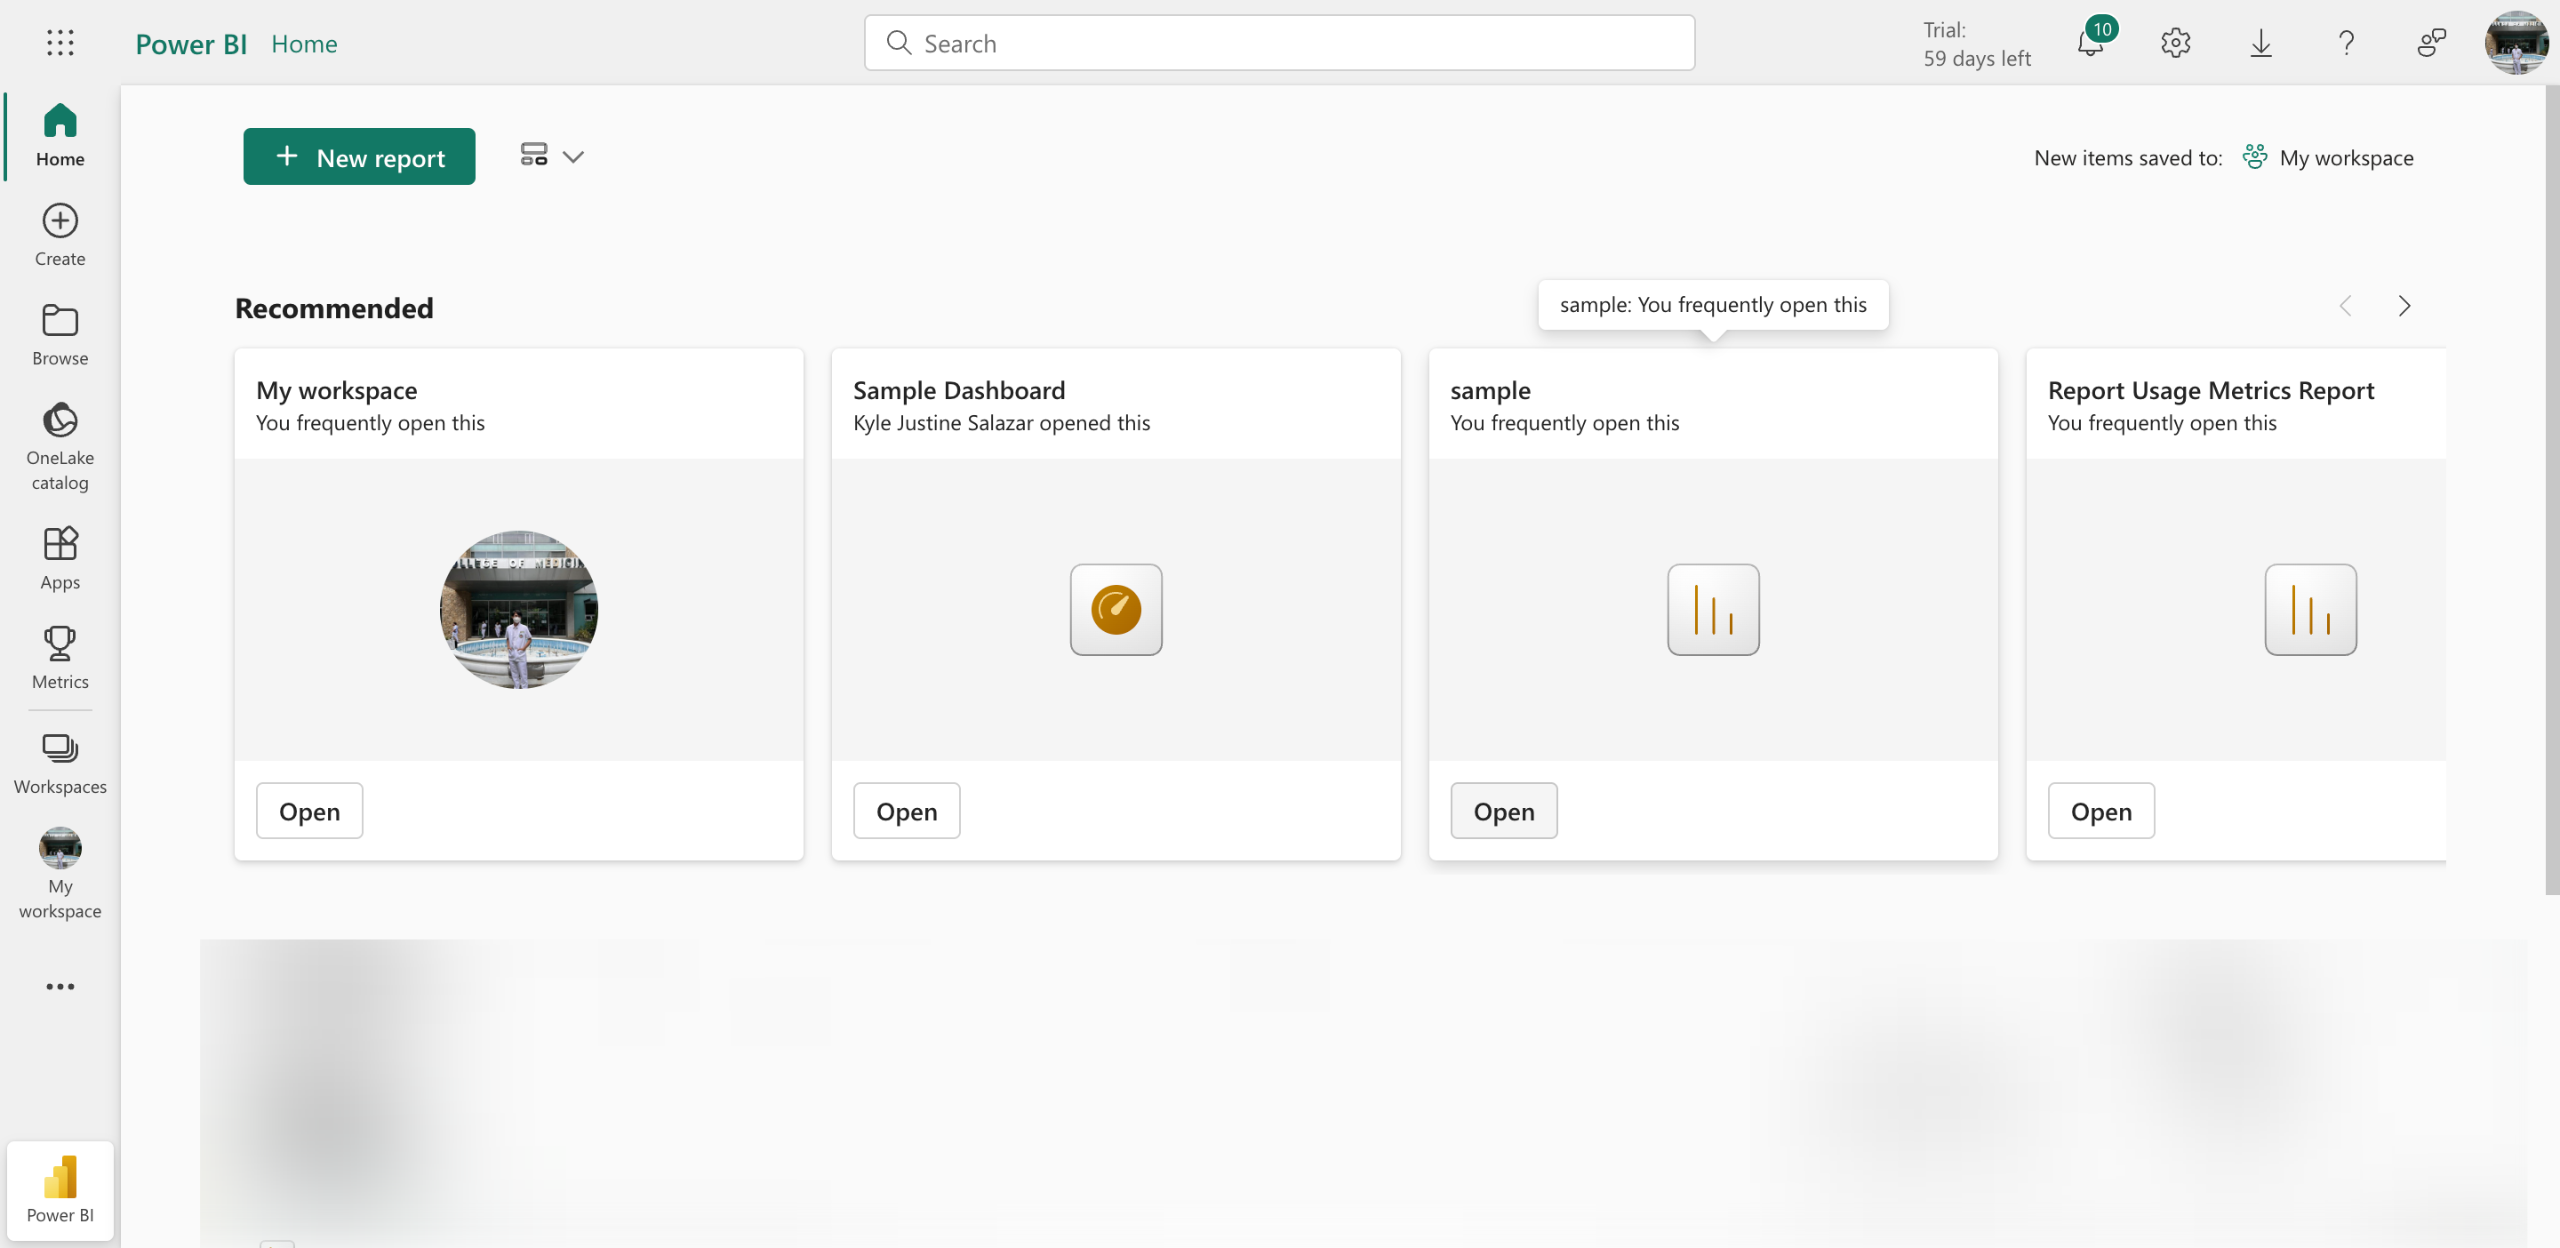
Task: Open Metrics trophy icon in sidebar
Action: coord(60,657)
